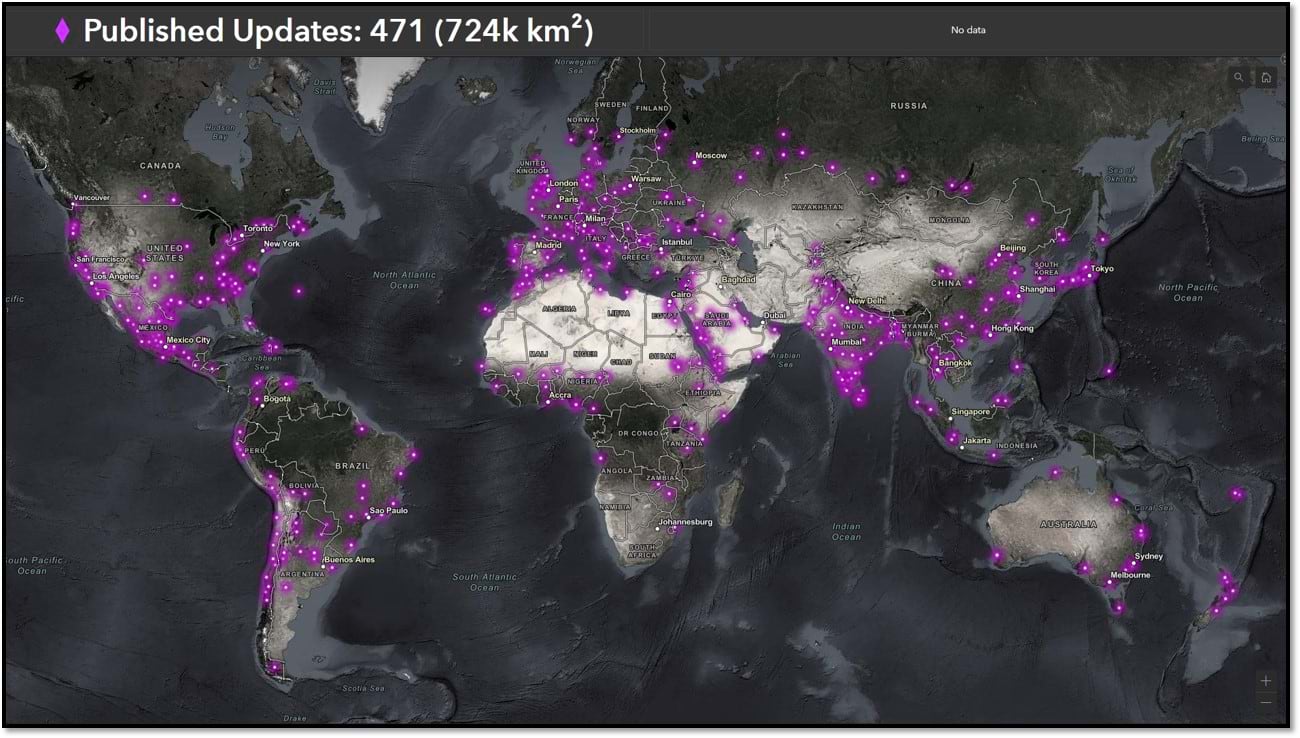The image size is (1300, 738).
Task: Select the Sydney label on the map
Action: click(x=1149, y=556)
